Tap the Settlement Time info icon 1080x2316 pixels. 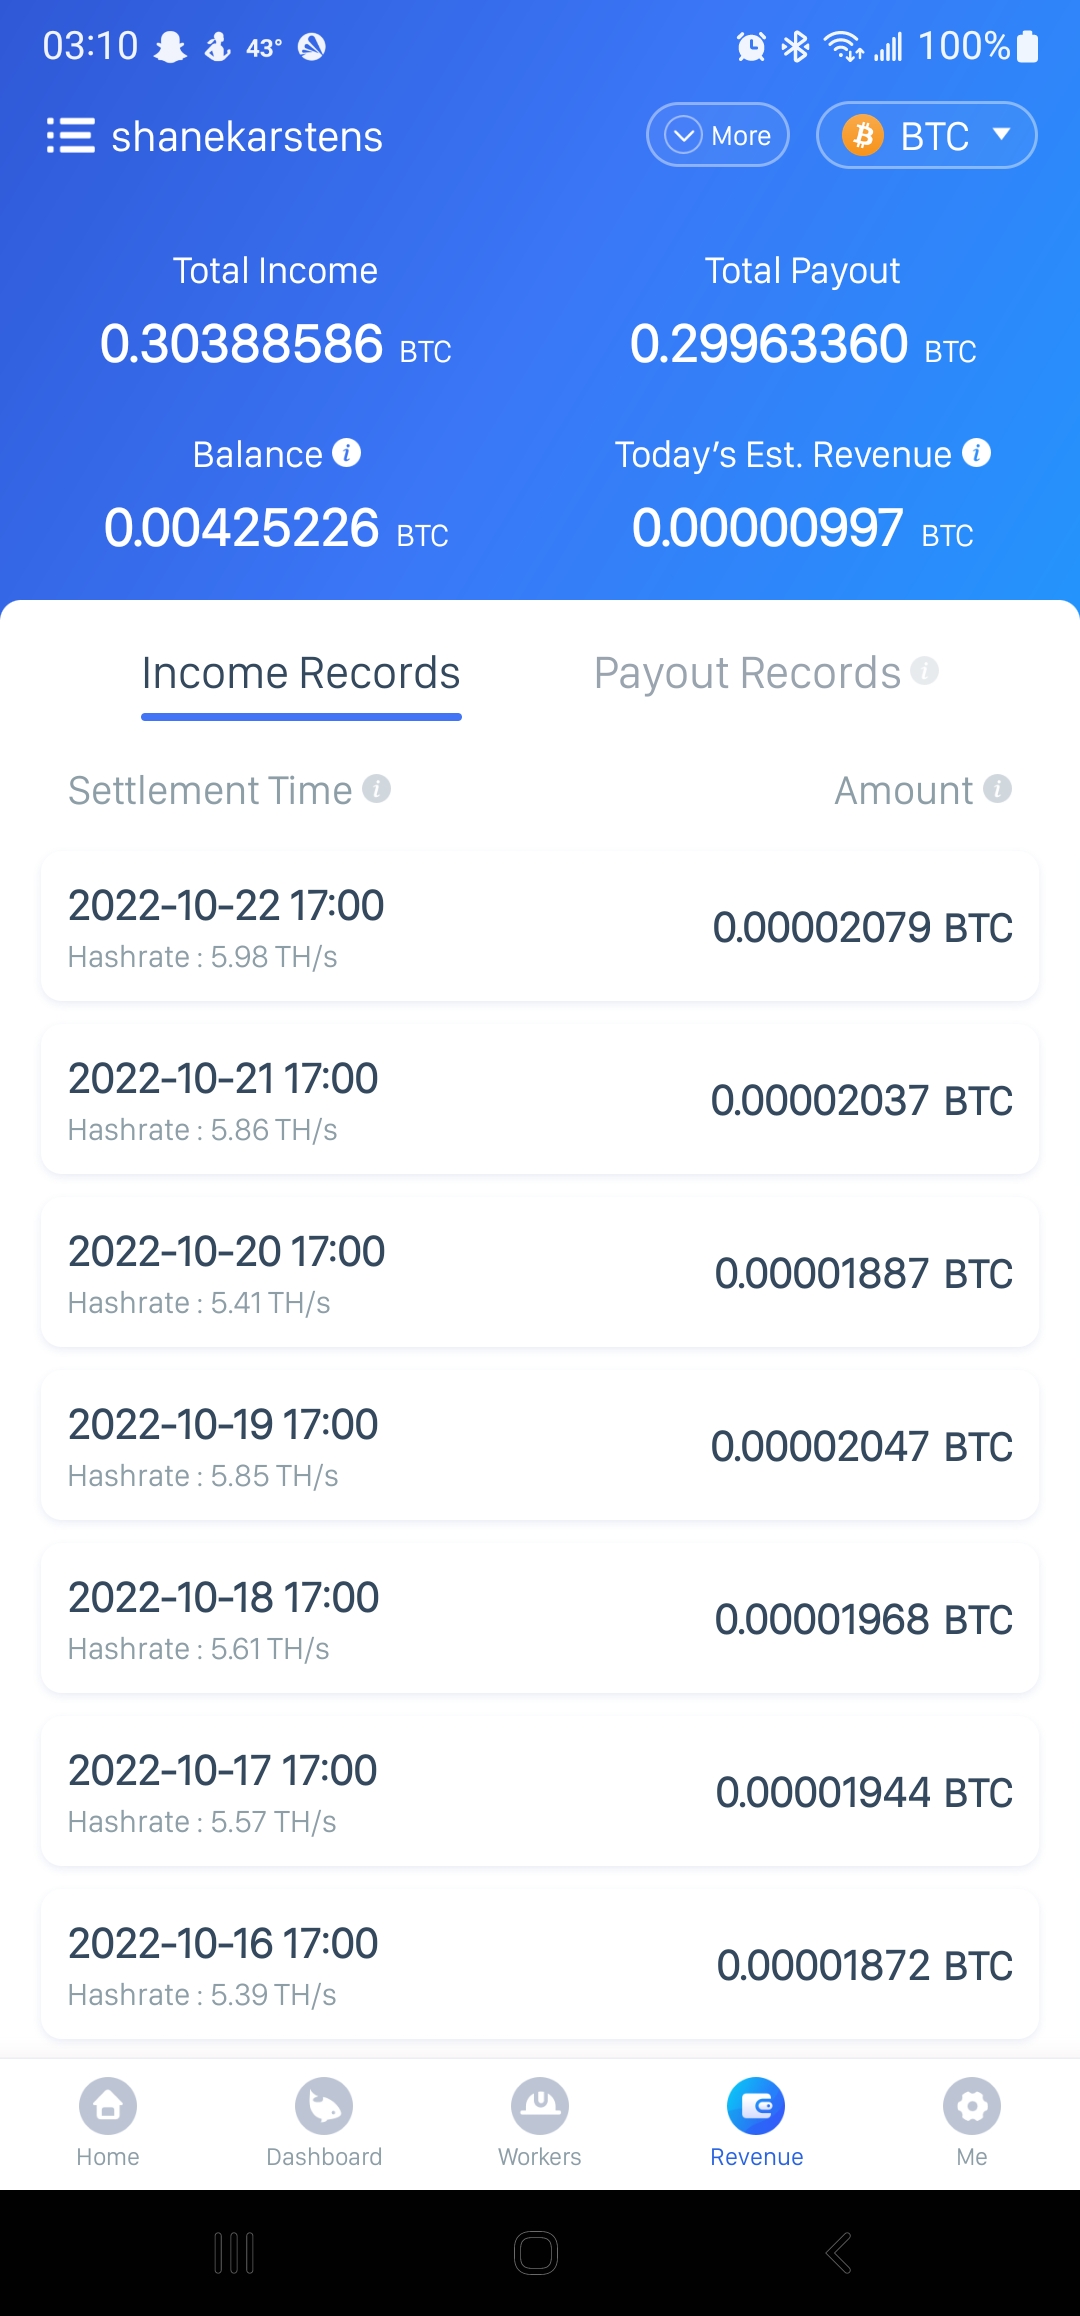(x=376, y=789)
